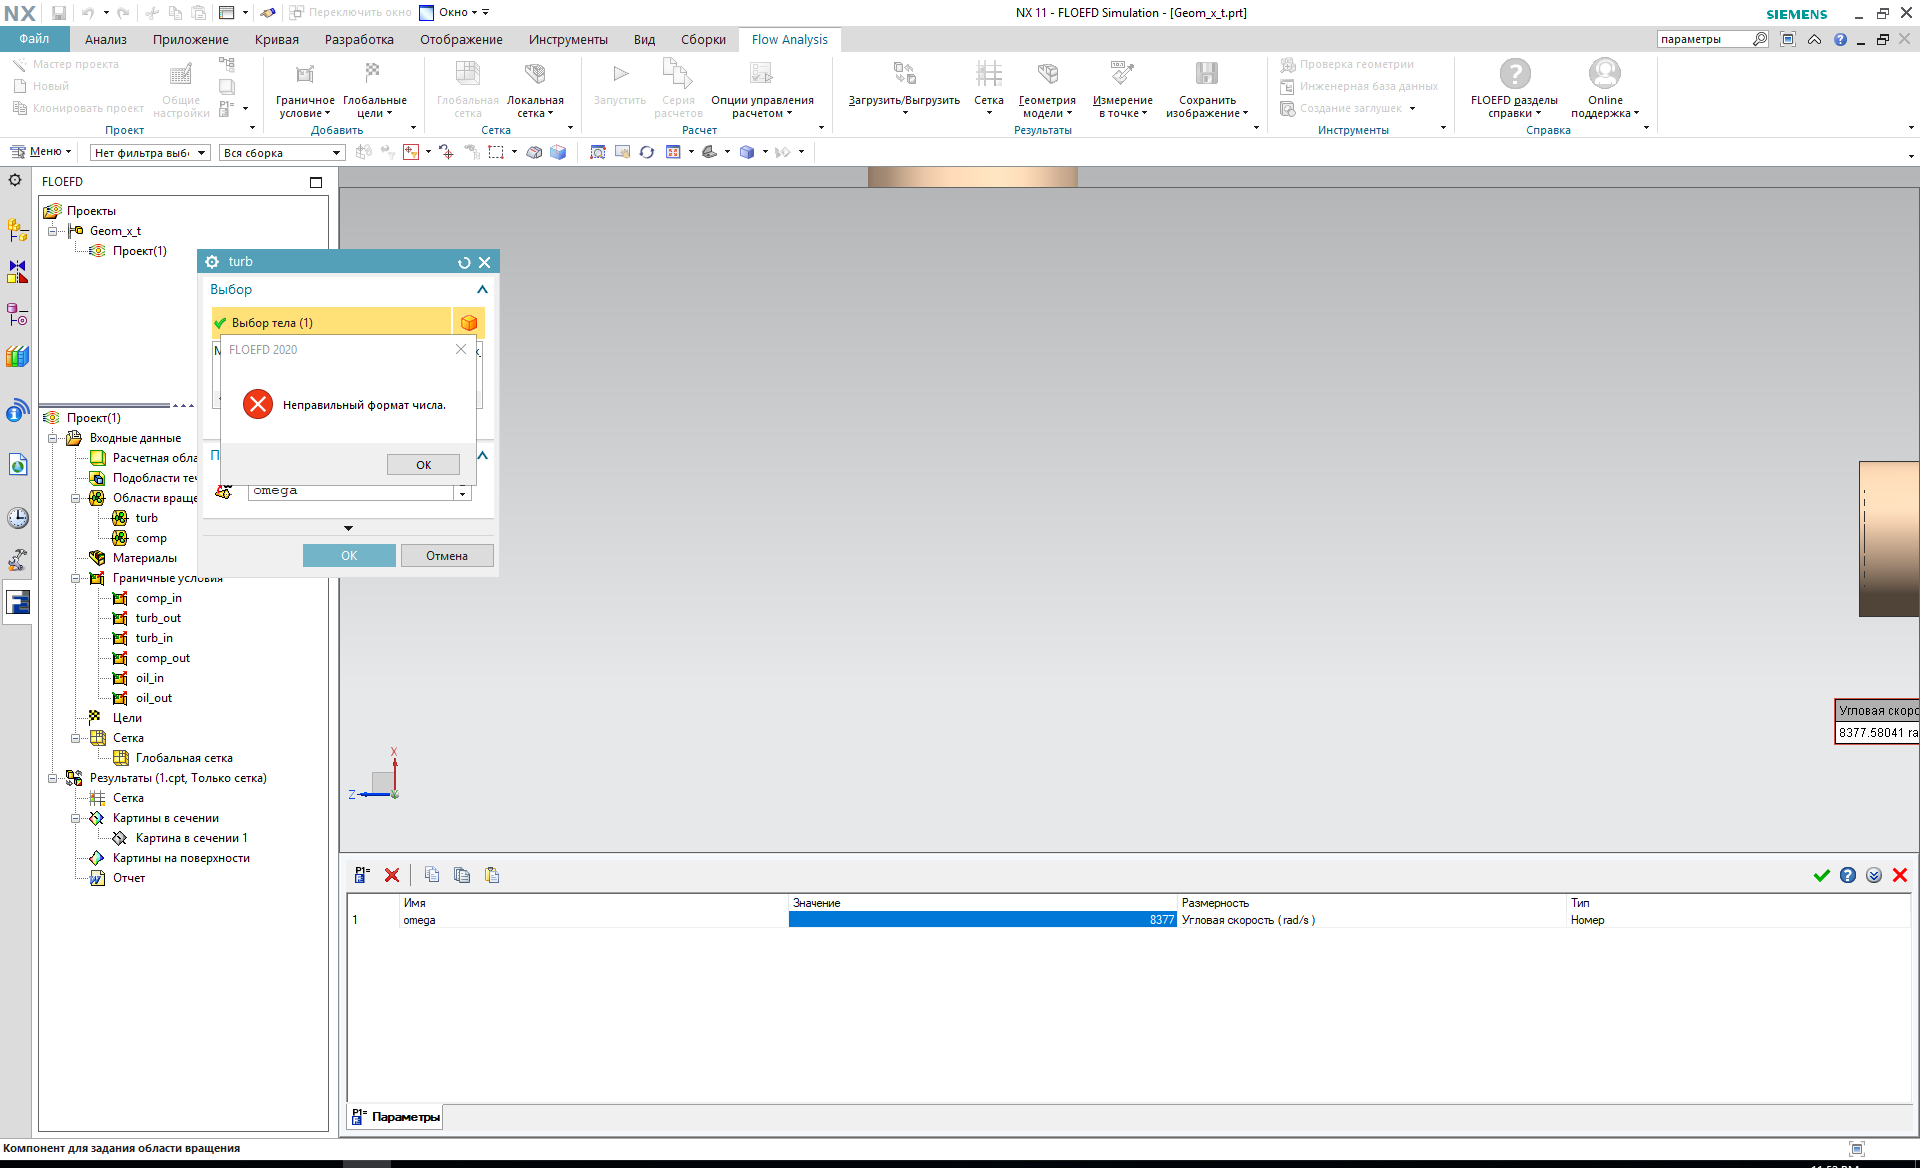
Task: Select the Параметры bottom tab
Action: 395,1117
